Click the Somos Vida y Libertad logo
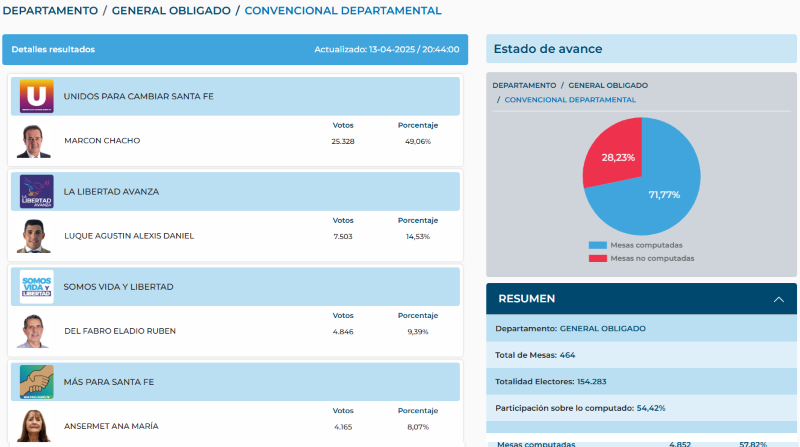 (37, 287)
